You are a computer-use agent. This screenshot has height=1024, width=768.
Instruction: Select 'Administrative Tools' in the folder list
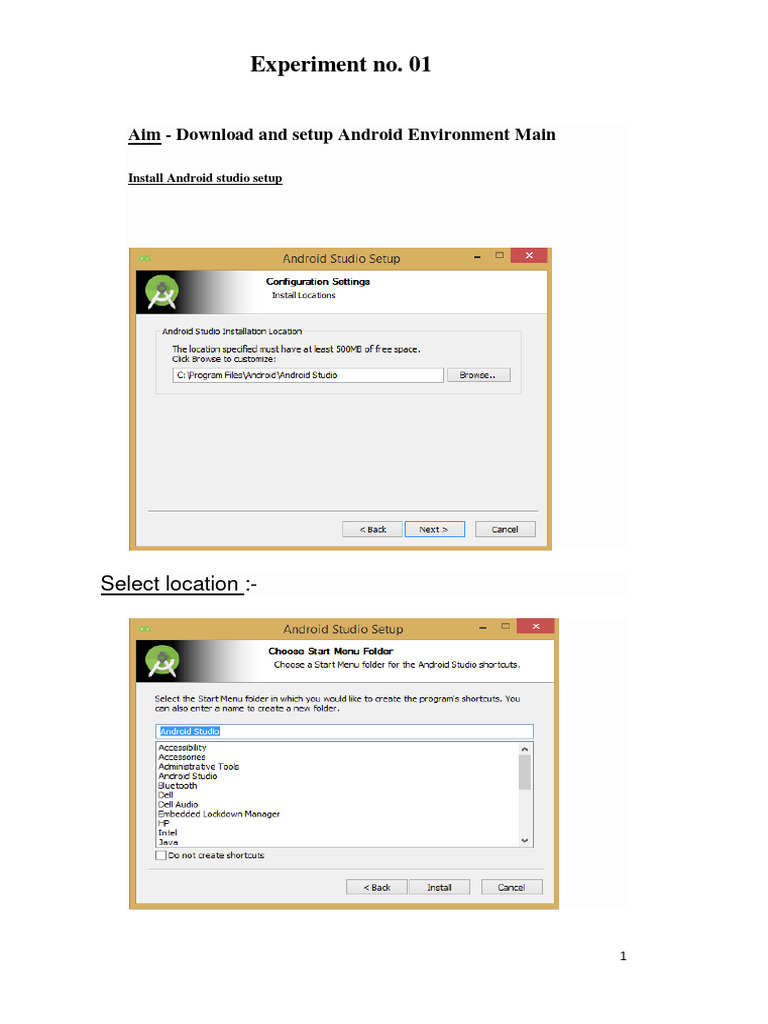tap(199, 767)
